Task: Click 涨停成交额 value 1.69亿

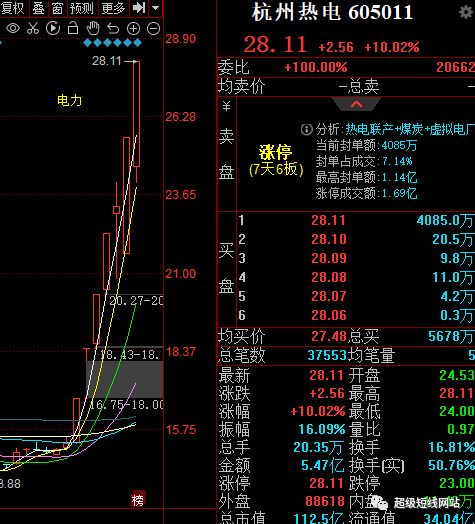Action: click(x=399, y=193)
